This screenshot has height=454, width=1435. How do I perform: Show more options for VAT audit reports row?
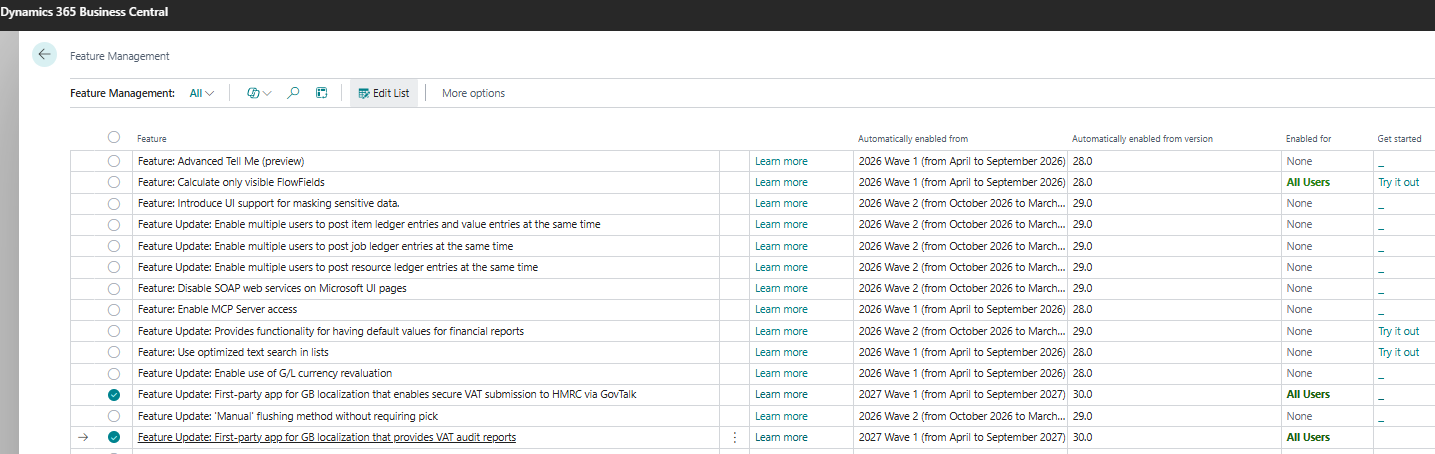point(736,437)
